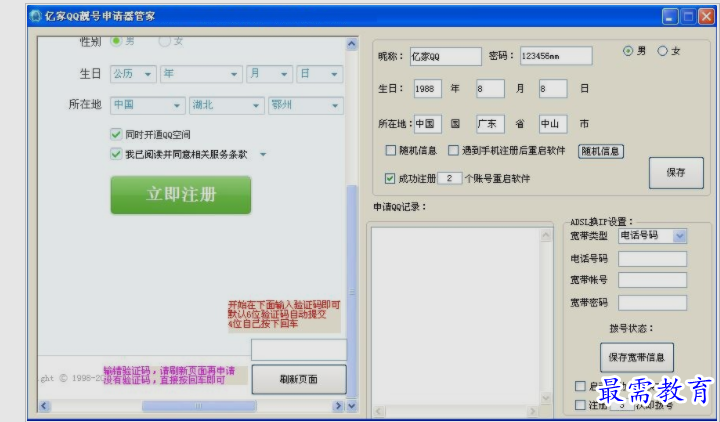720x422 pixels.
Task: Toggle 我已阅读并同意相关服务条款 checkbox
Action: (x=116, y=154)
